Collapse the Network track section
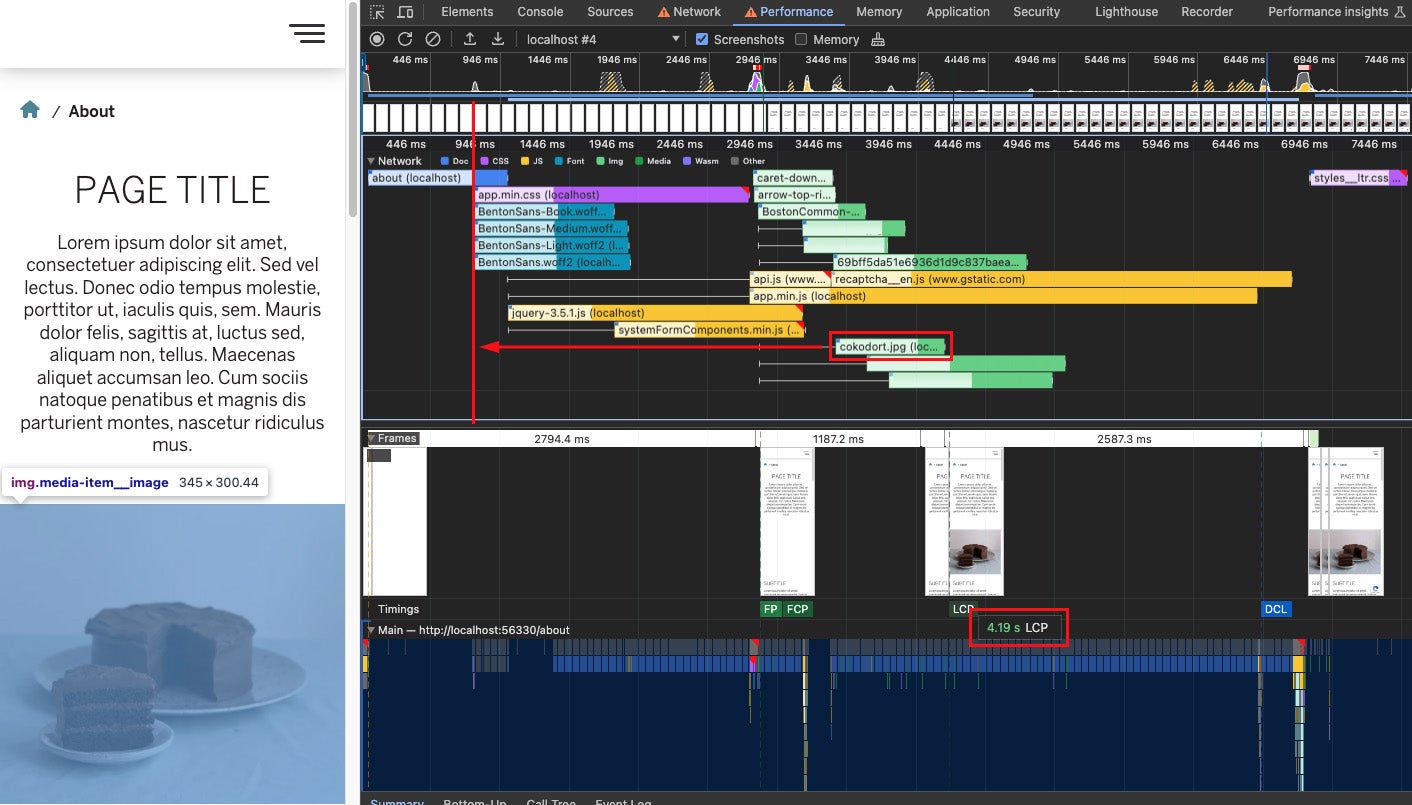 pyautogui.click(x=372, y=161)
